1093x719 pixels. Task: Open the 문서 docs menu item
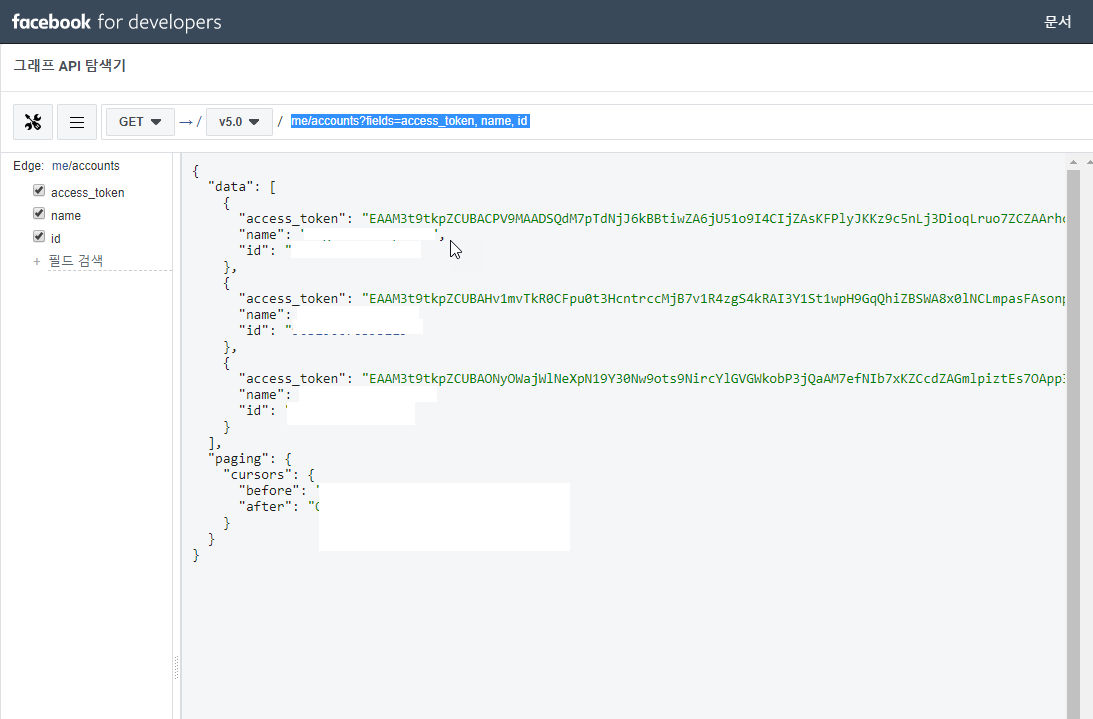click(1057, 22)
